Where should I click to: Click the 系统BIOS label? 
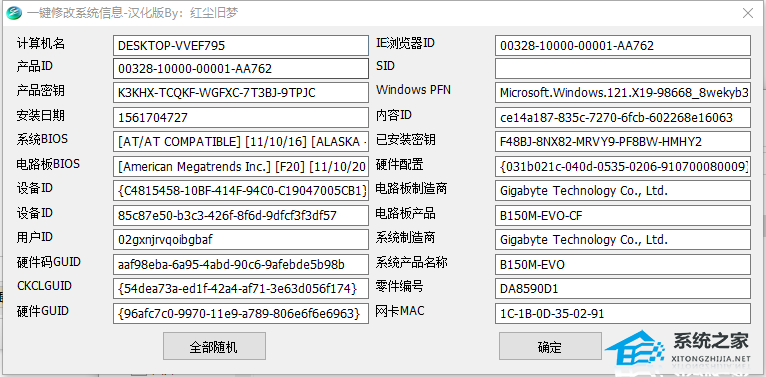click(x=42, y=140)
